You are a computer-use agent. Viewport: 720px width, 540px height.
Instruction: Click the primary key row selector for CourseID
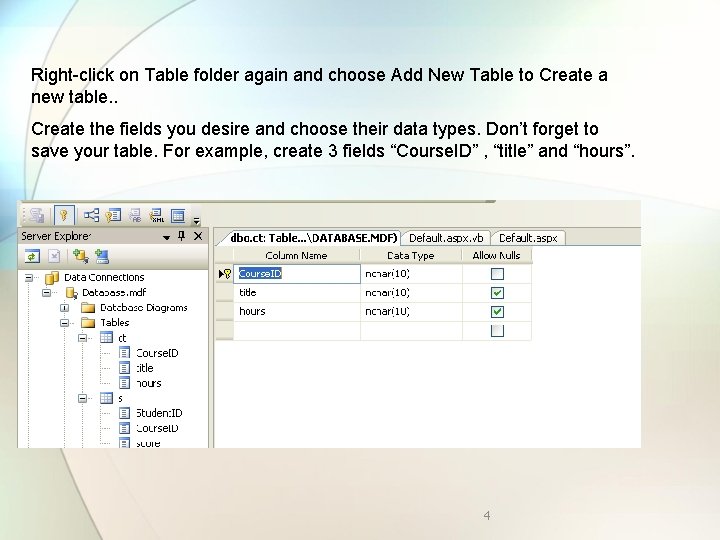click(225, 274)
